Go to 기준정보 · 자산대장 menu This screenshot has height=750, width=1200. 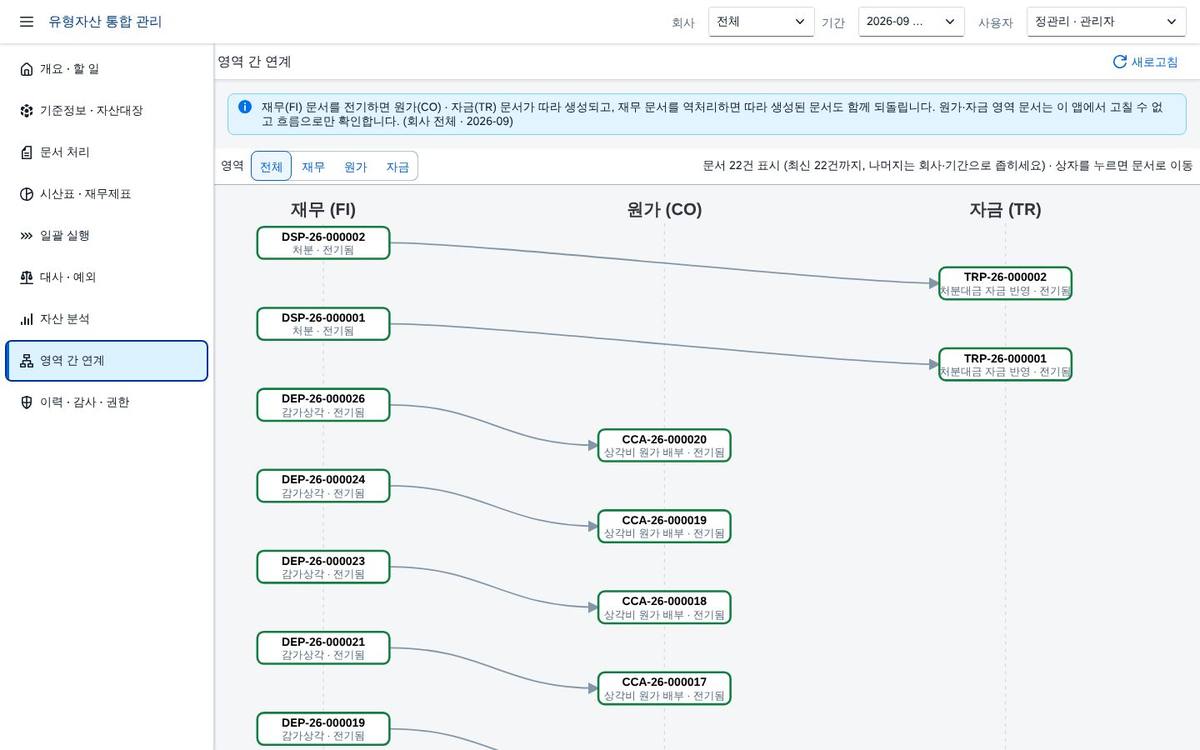(x=107, y=111)
